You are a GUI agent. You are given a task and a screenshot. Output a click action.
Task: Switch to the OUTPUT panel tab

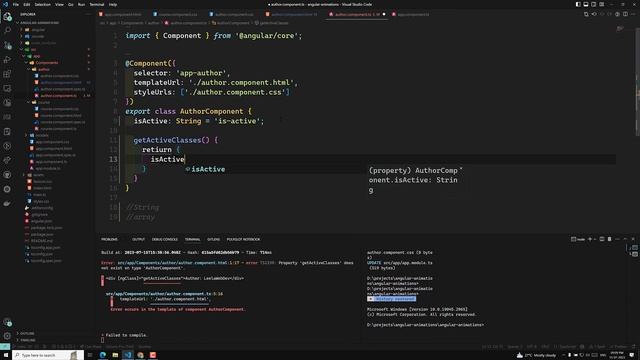(138, 240)
